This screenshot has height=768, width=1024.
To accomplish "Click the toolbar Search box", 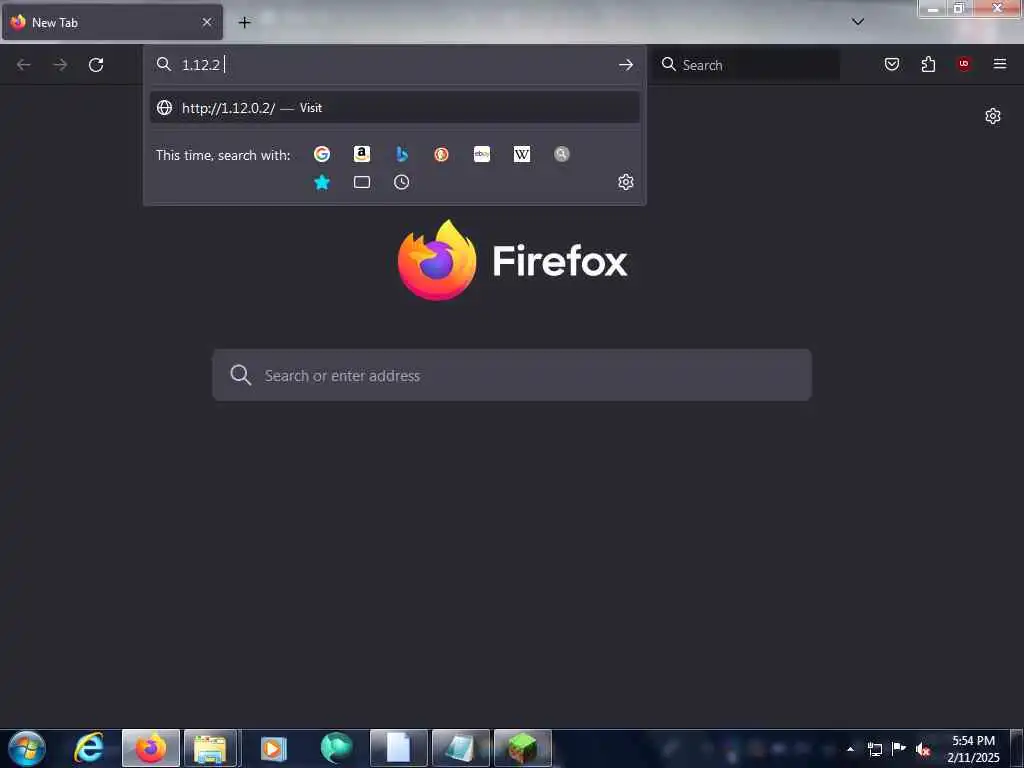I will pyautogui.click(x=746, y=65).
